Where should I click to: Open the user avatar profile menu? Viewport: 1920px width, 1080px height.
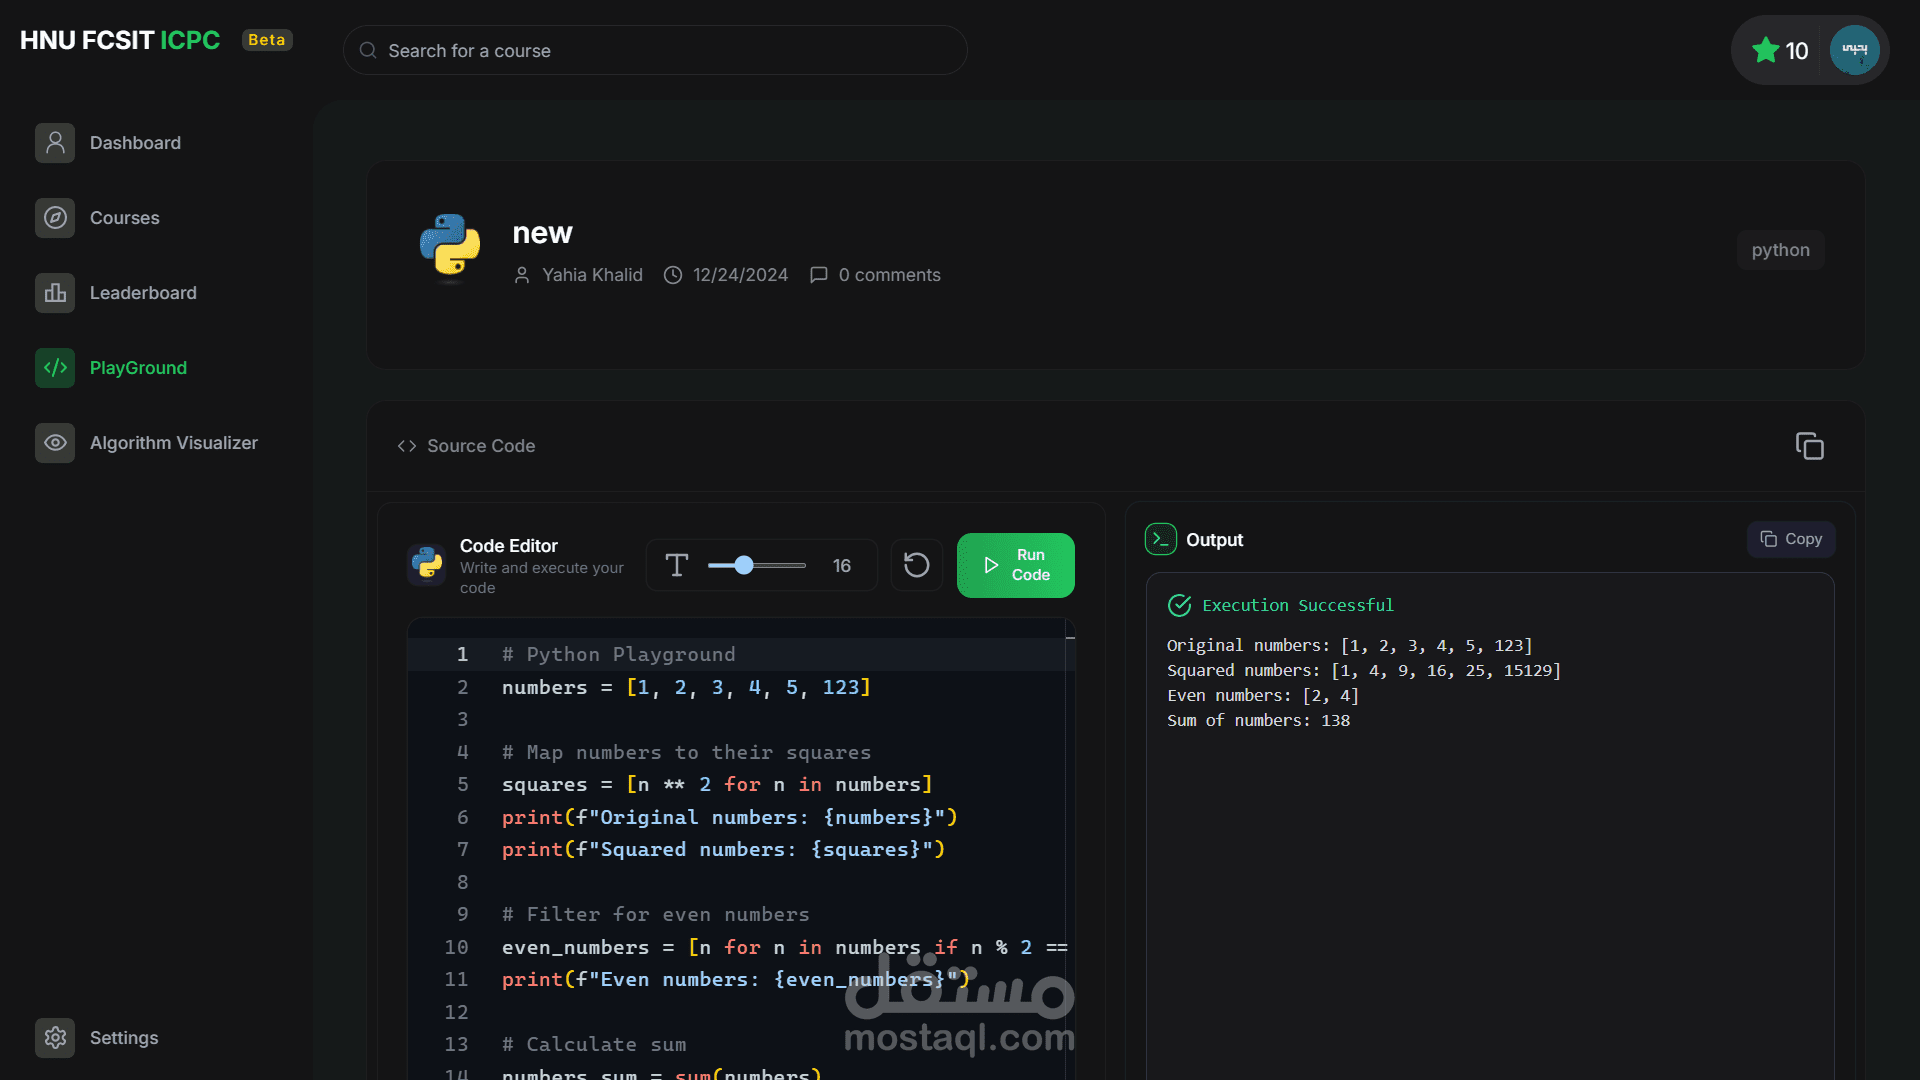point(1854,50)
